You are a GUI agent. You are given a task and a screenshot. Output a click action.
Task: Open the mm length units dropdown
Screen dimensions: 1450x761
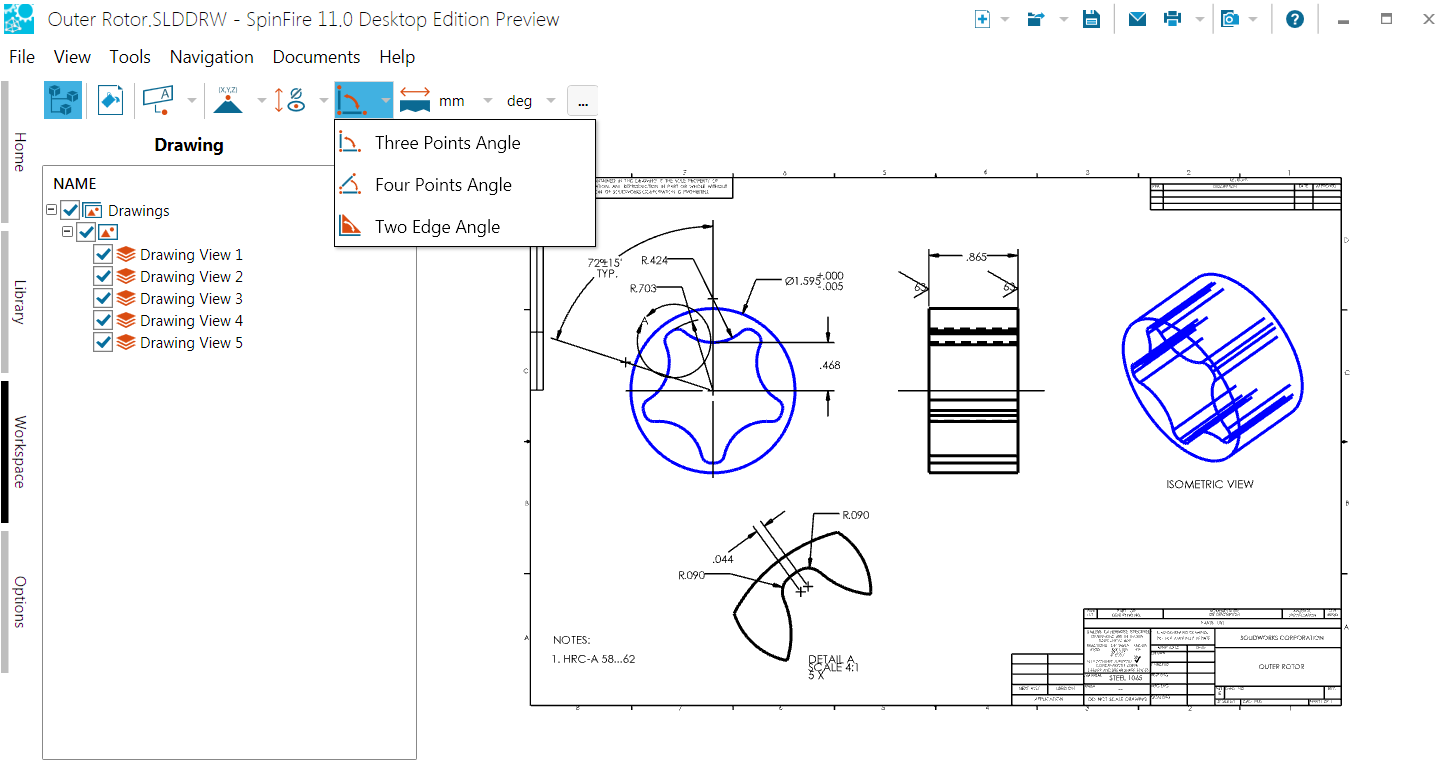pyautogui.click(x=487, y=100)
